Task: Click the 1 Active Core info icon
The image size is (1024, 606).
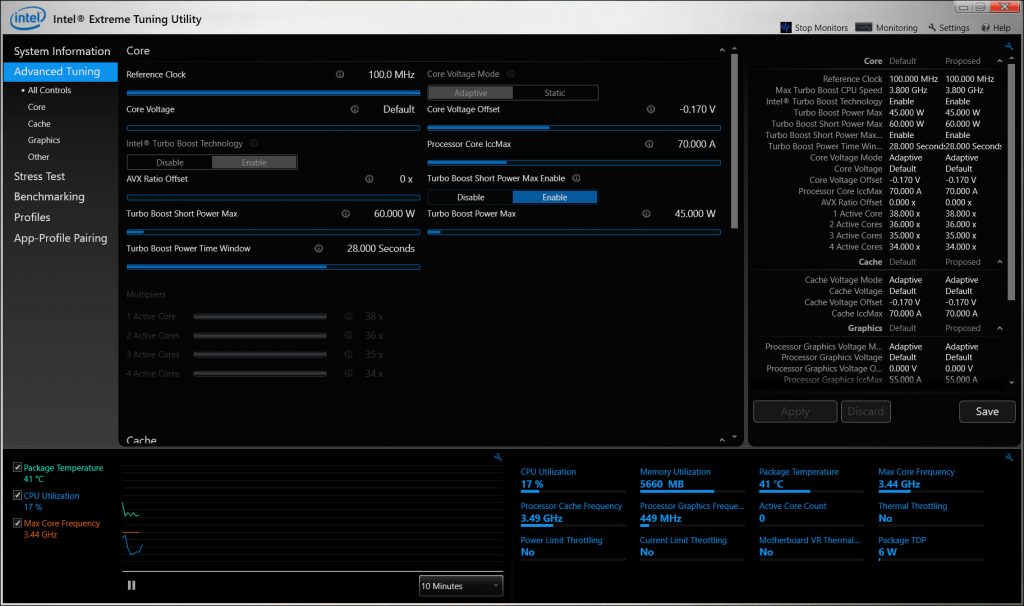Action: (349, 316)
